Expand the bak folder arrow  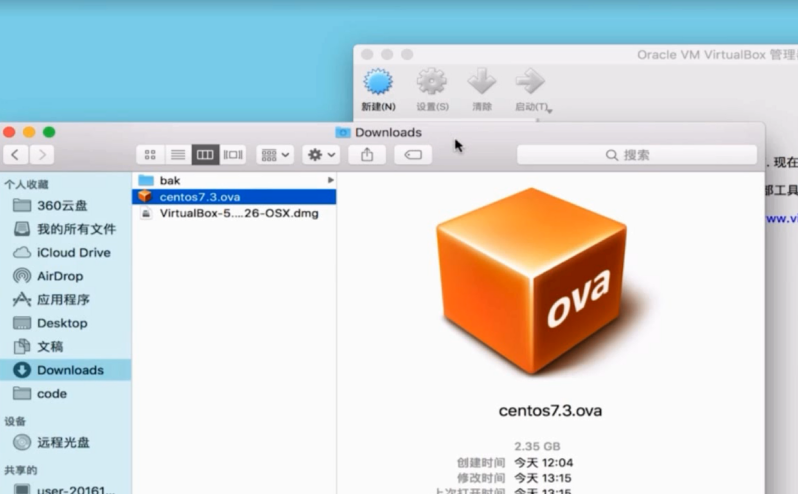(330, 180)
